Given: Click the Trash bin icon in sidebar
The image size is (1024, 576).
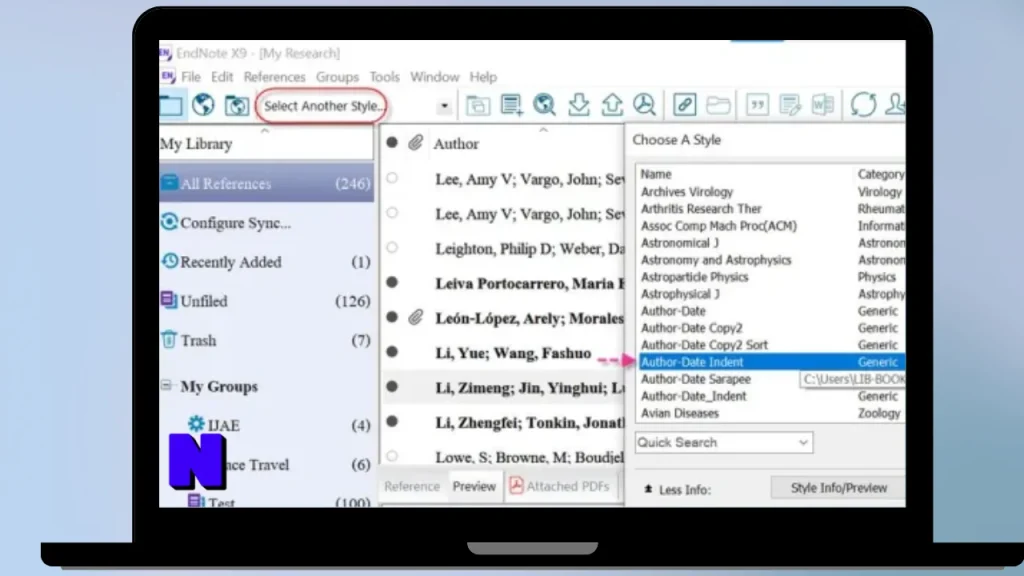Looking at the screenshot, I should pyautogui.click(x=169, y=339).
